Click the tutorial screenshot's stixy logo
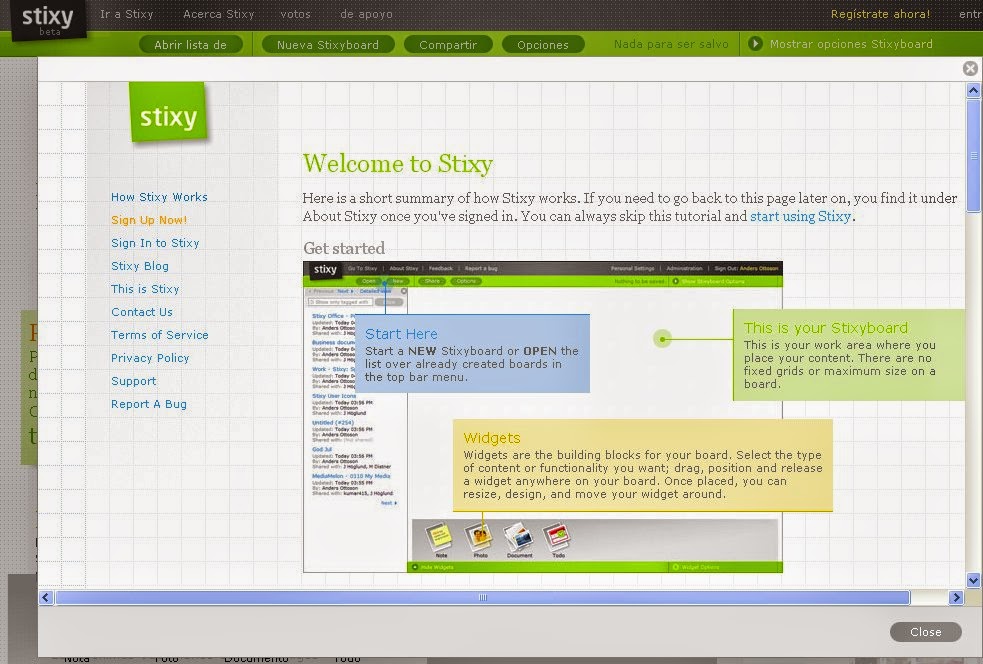 (x=325, y=270)
